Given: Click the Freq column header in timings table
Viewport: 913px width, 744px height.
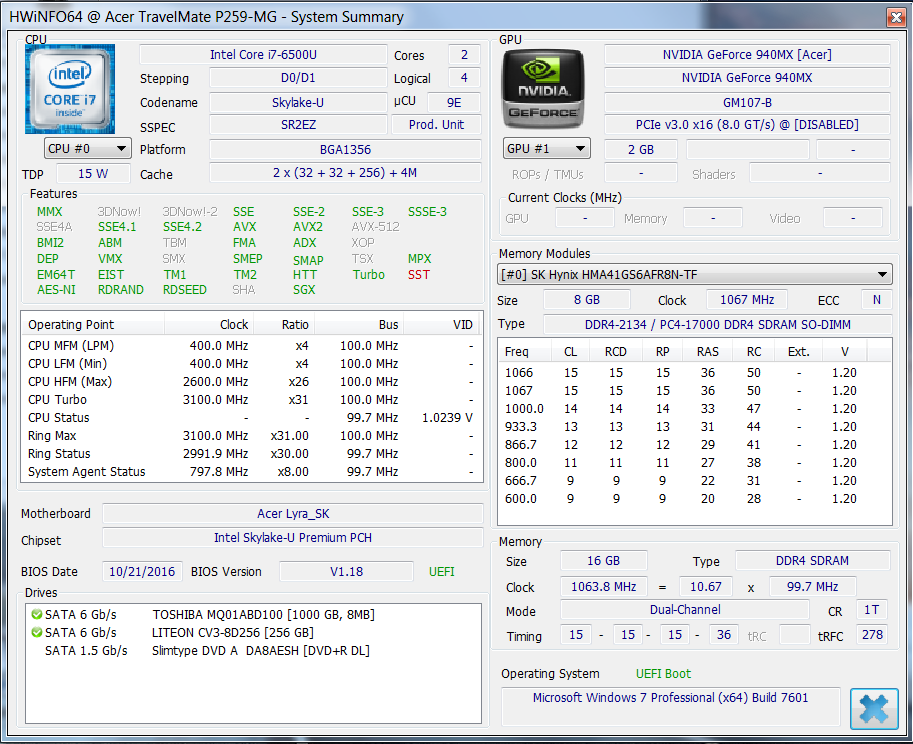Looking at the screenshot, I should (525, 352).
